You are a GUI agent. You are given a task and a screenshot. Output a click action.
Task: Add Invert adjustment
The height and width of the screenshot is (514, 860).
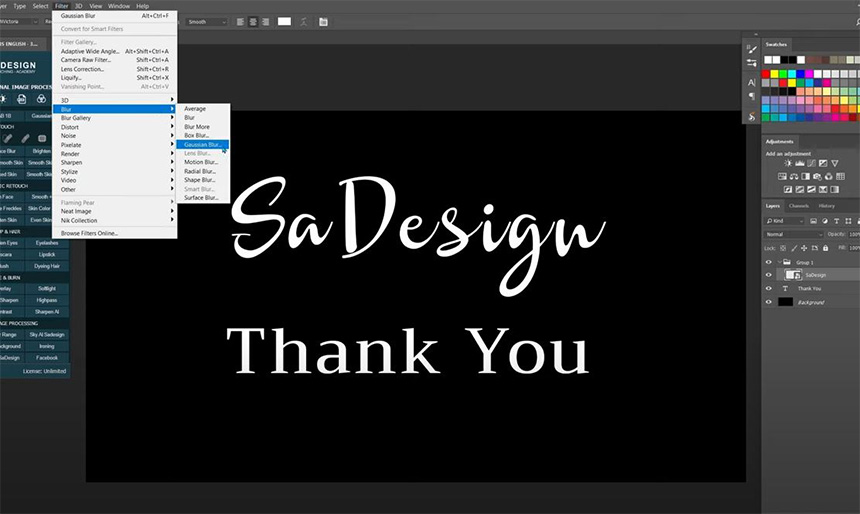tap(788, 190)
